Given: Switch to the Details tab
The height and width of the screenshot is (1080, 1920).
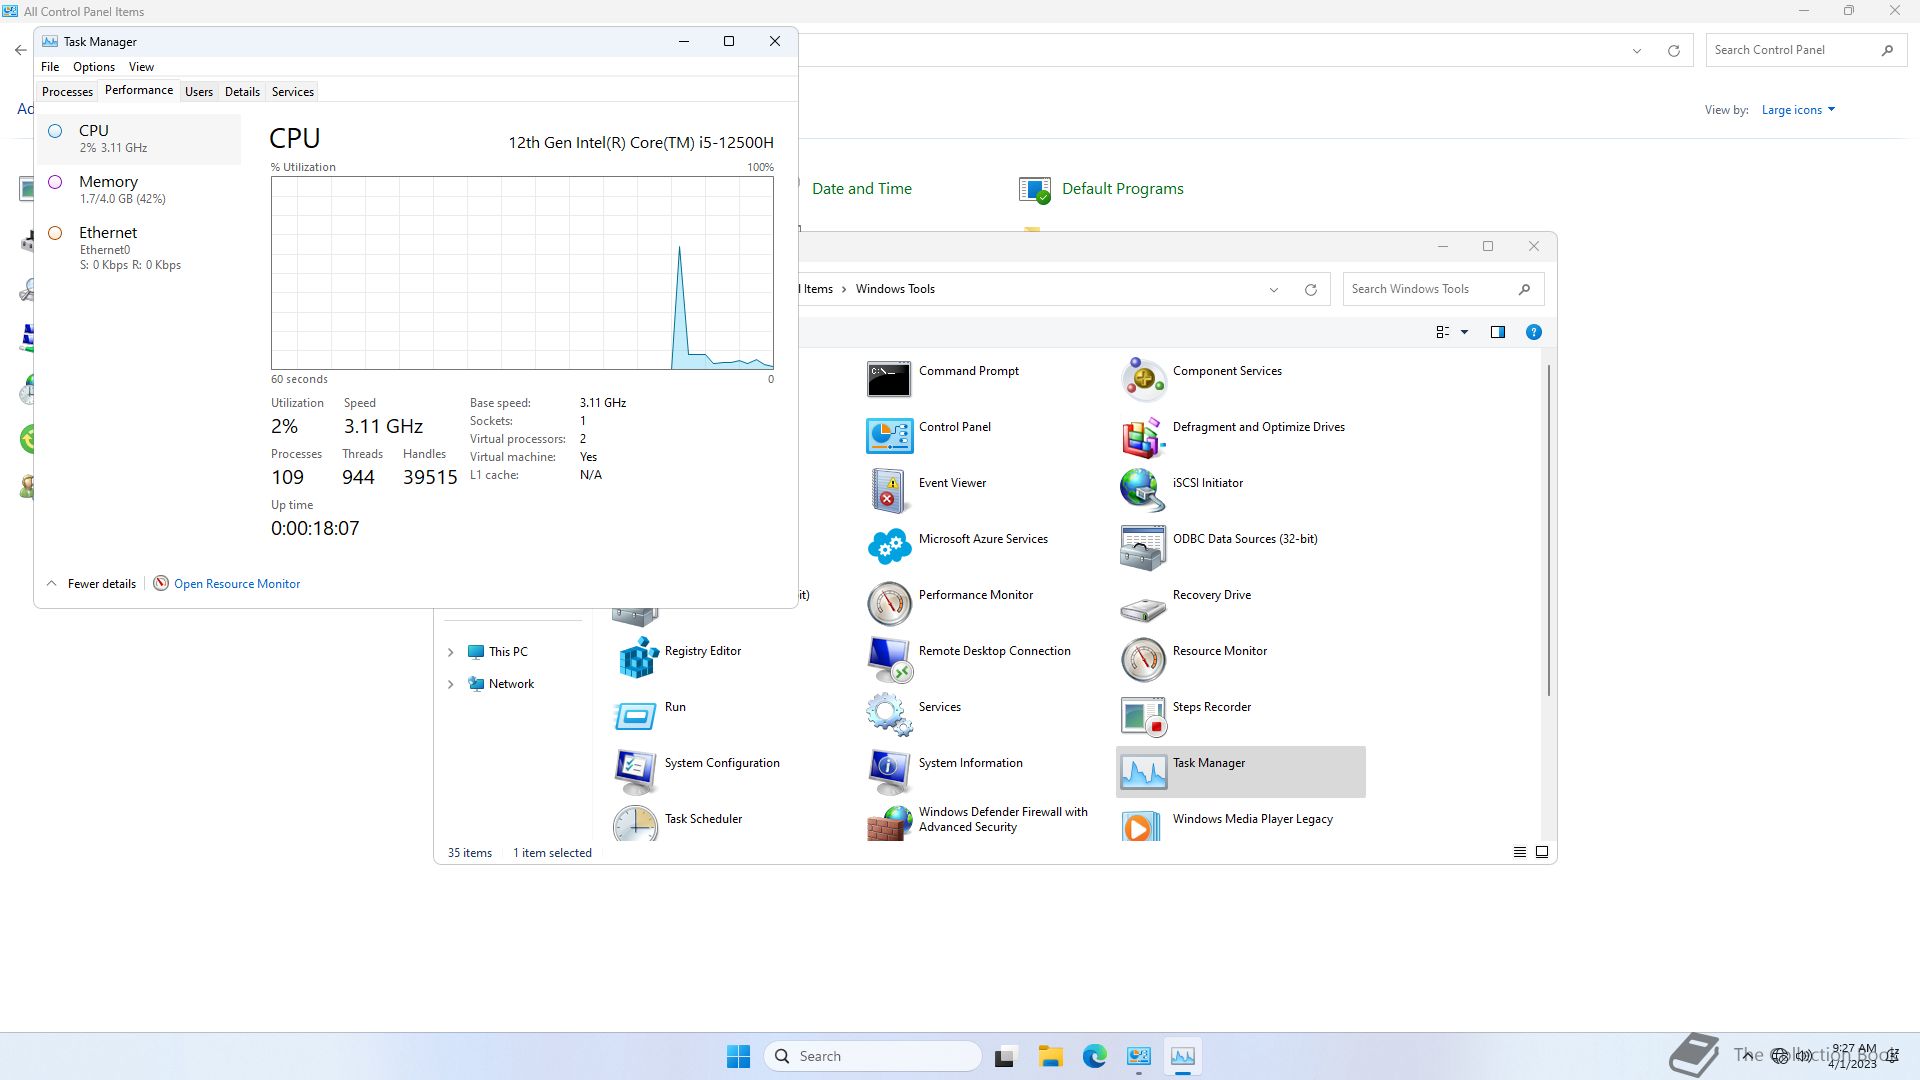Looking at the screenshot, I should tap(242, 92).
